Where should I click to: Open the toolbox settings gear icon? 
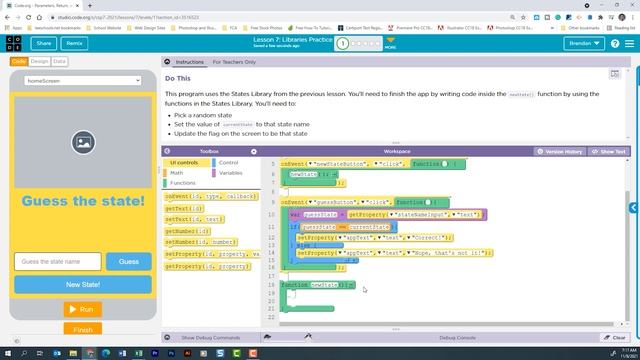(253, 151)
